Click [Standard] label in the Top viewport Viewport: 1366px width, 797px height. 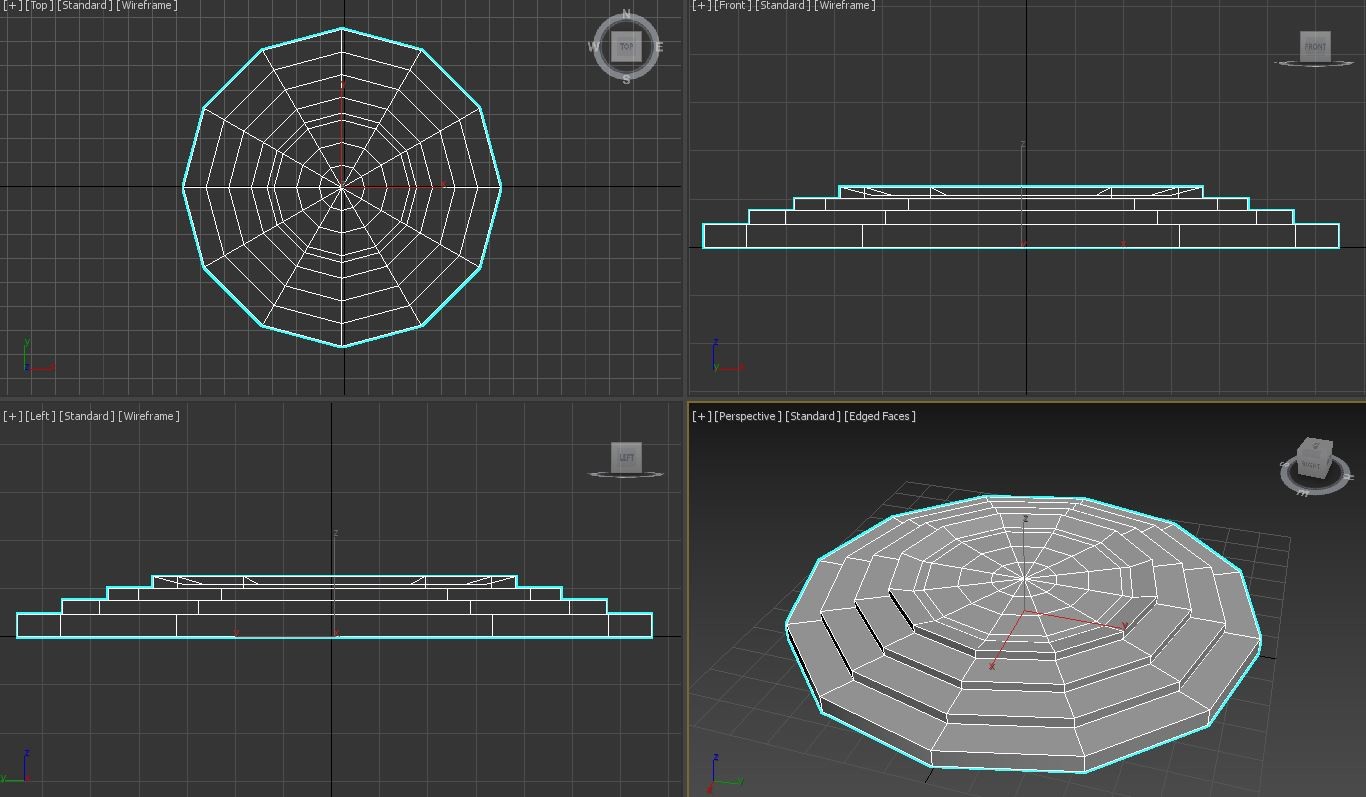tap(85, 6)
